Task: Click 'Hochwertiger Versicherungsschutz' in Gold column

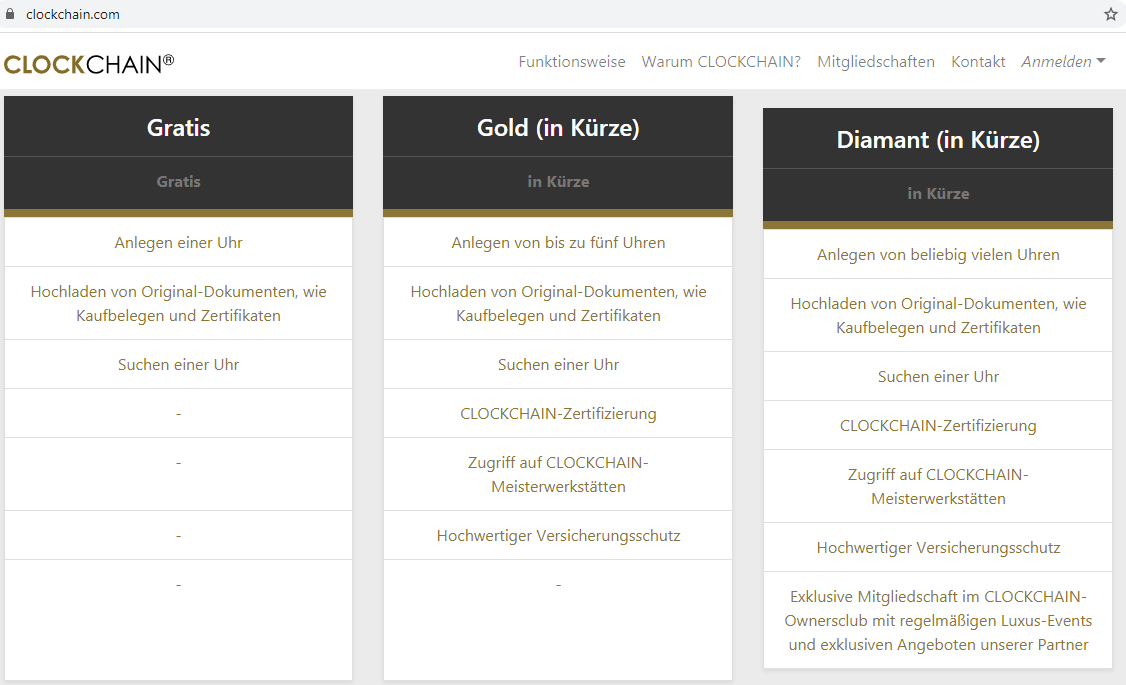Action: click(558, 535)
